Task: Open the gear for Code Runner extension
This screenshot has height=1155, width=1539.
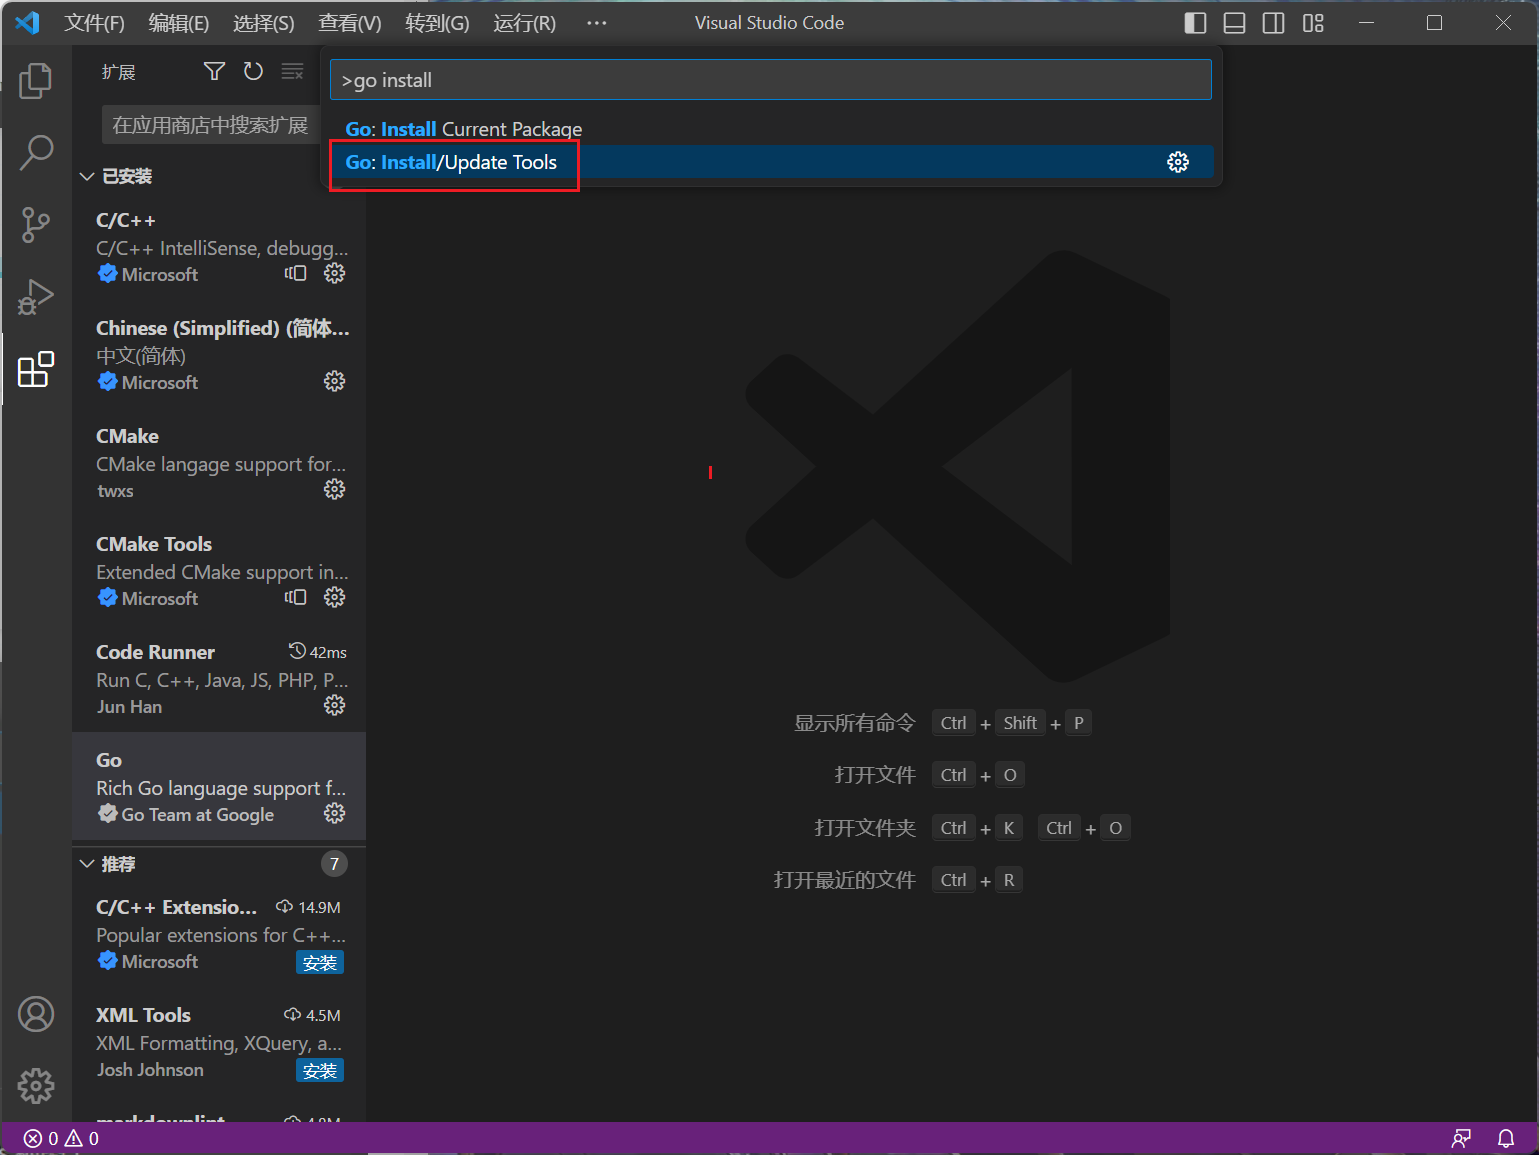Action: pyautogui.click(x=334, y=705)
